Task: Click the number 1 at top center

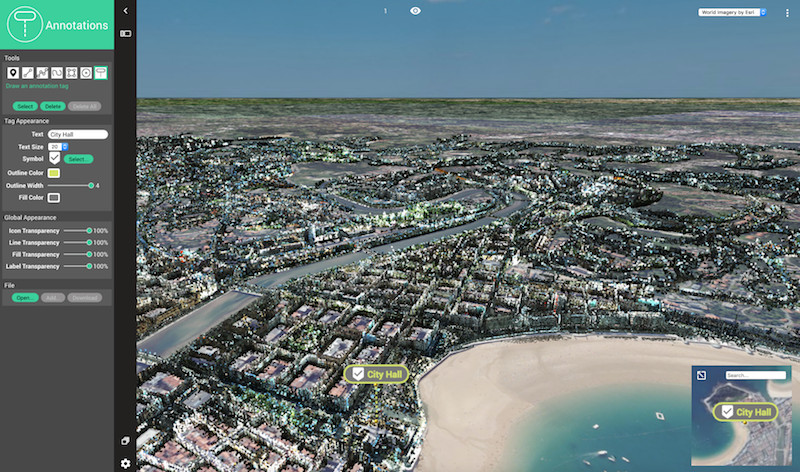Action: [385, 11]
